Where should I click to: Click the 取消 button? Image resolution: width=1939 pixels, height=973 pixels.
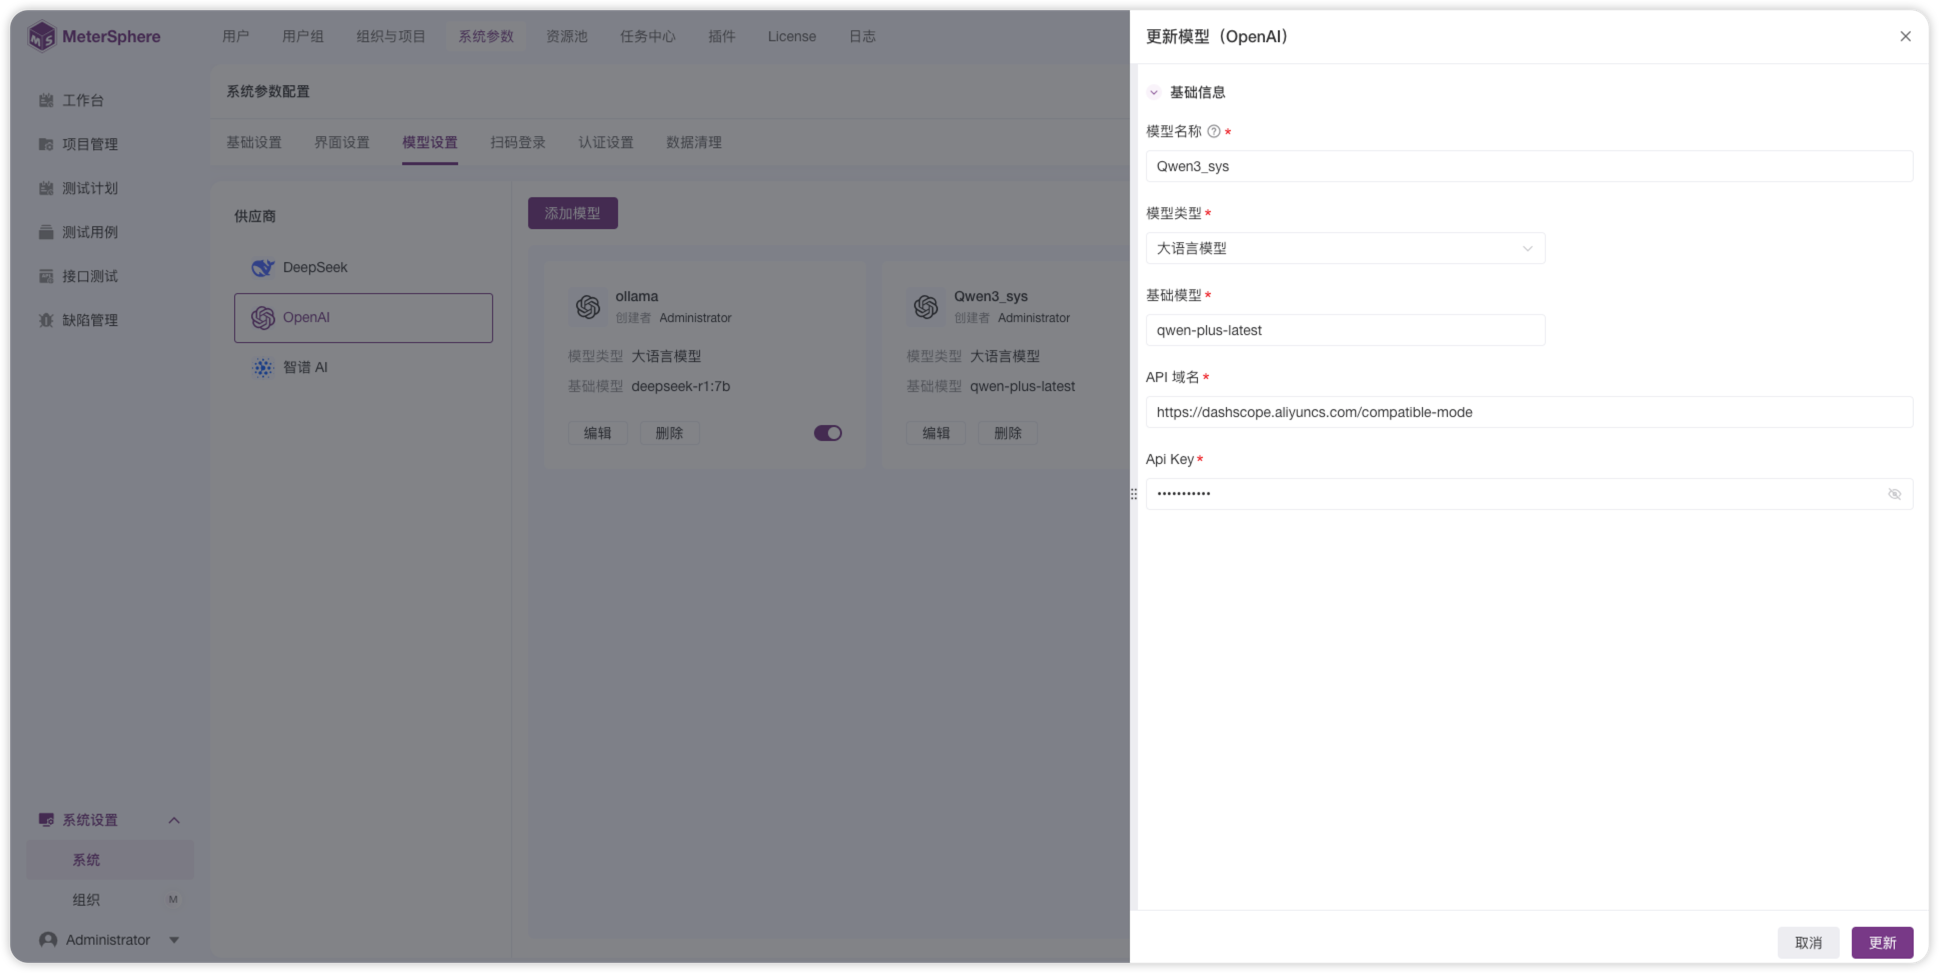click(x=1808, y=942)
